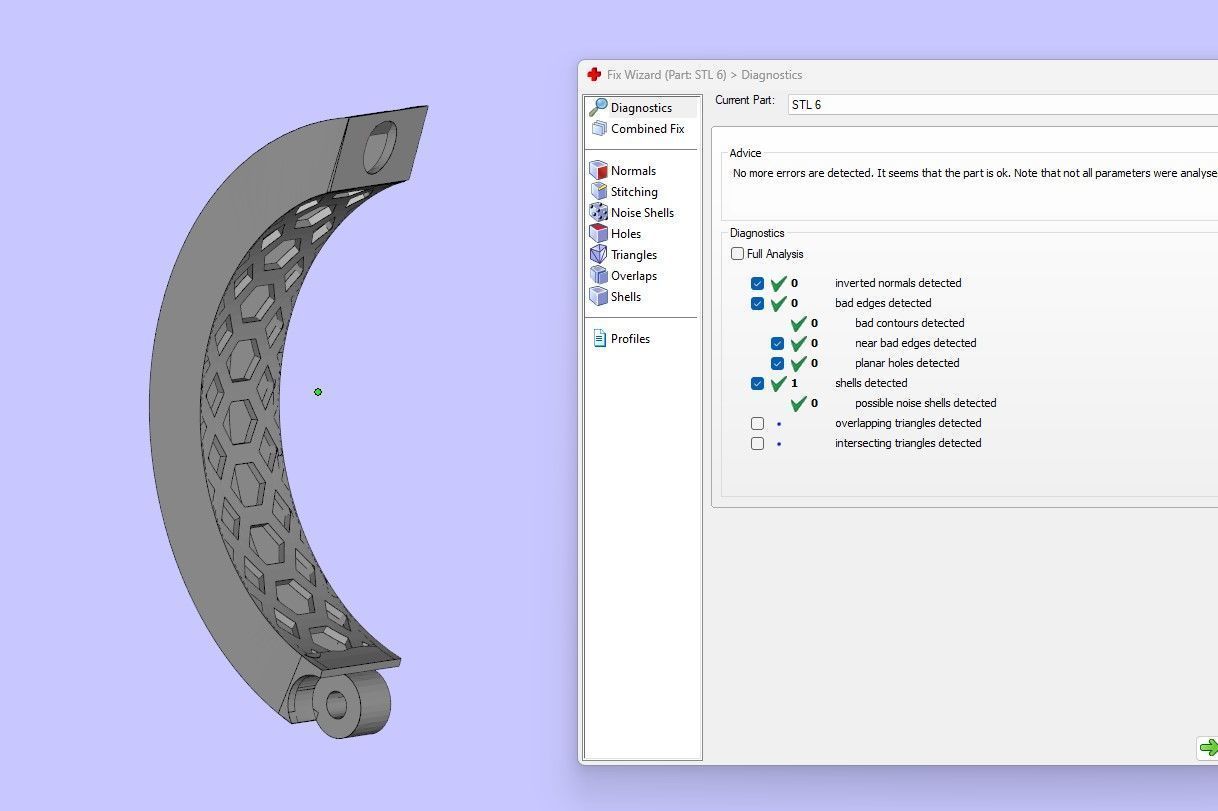Select the Stitching repair tool
Viewport: 1218px width, 811px height.
pos(634,191)
